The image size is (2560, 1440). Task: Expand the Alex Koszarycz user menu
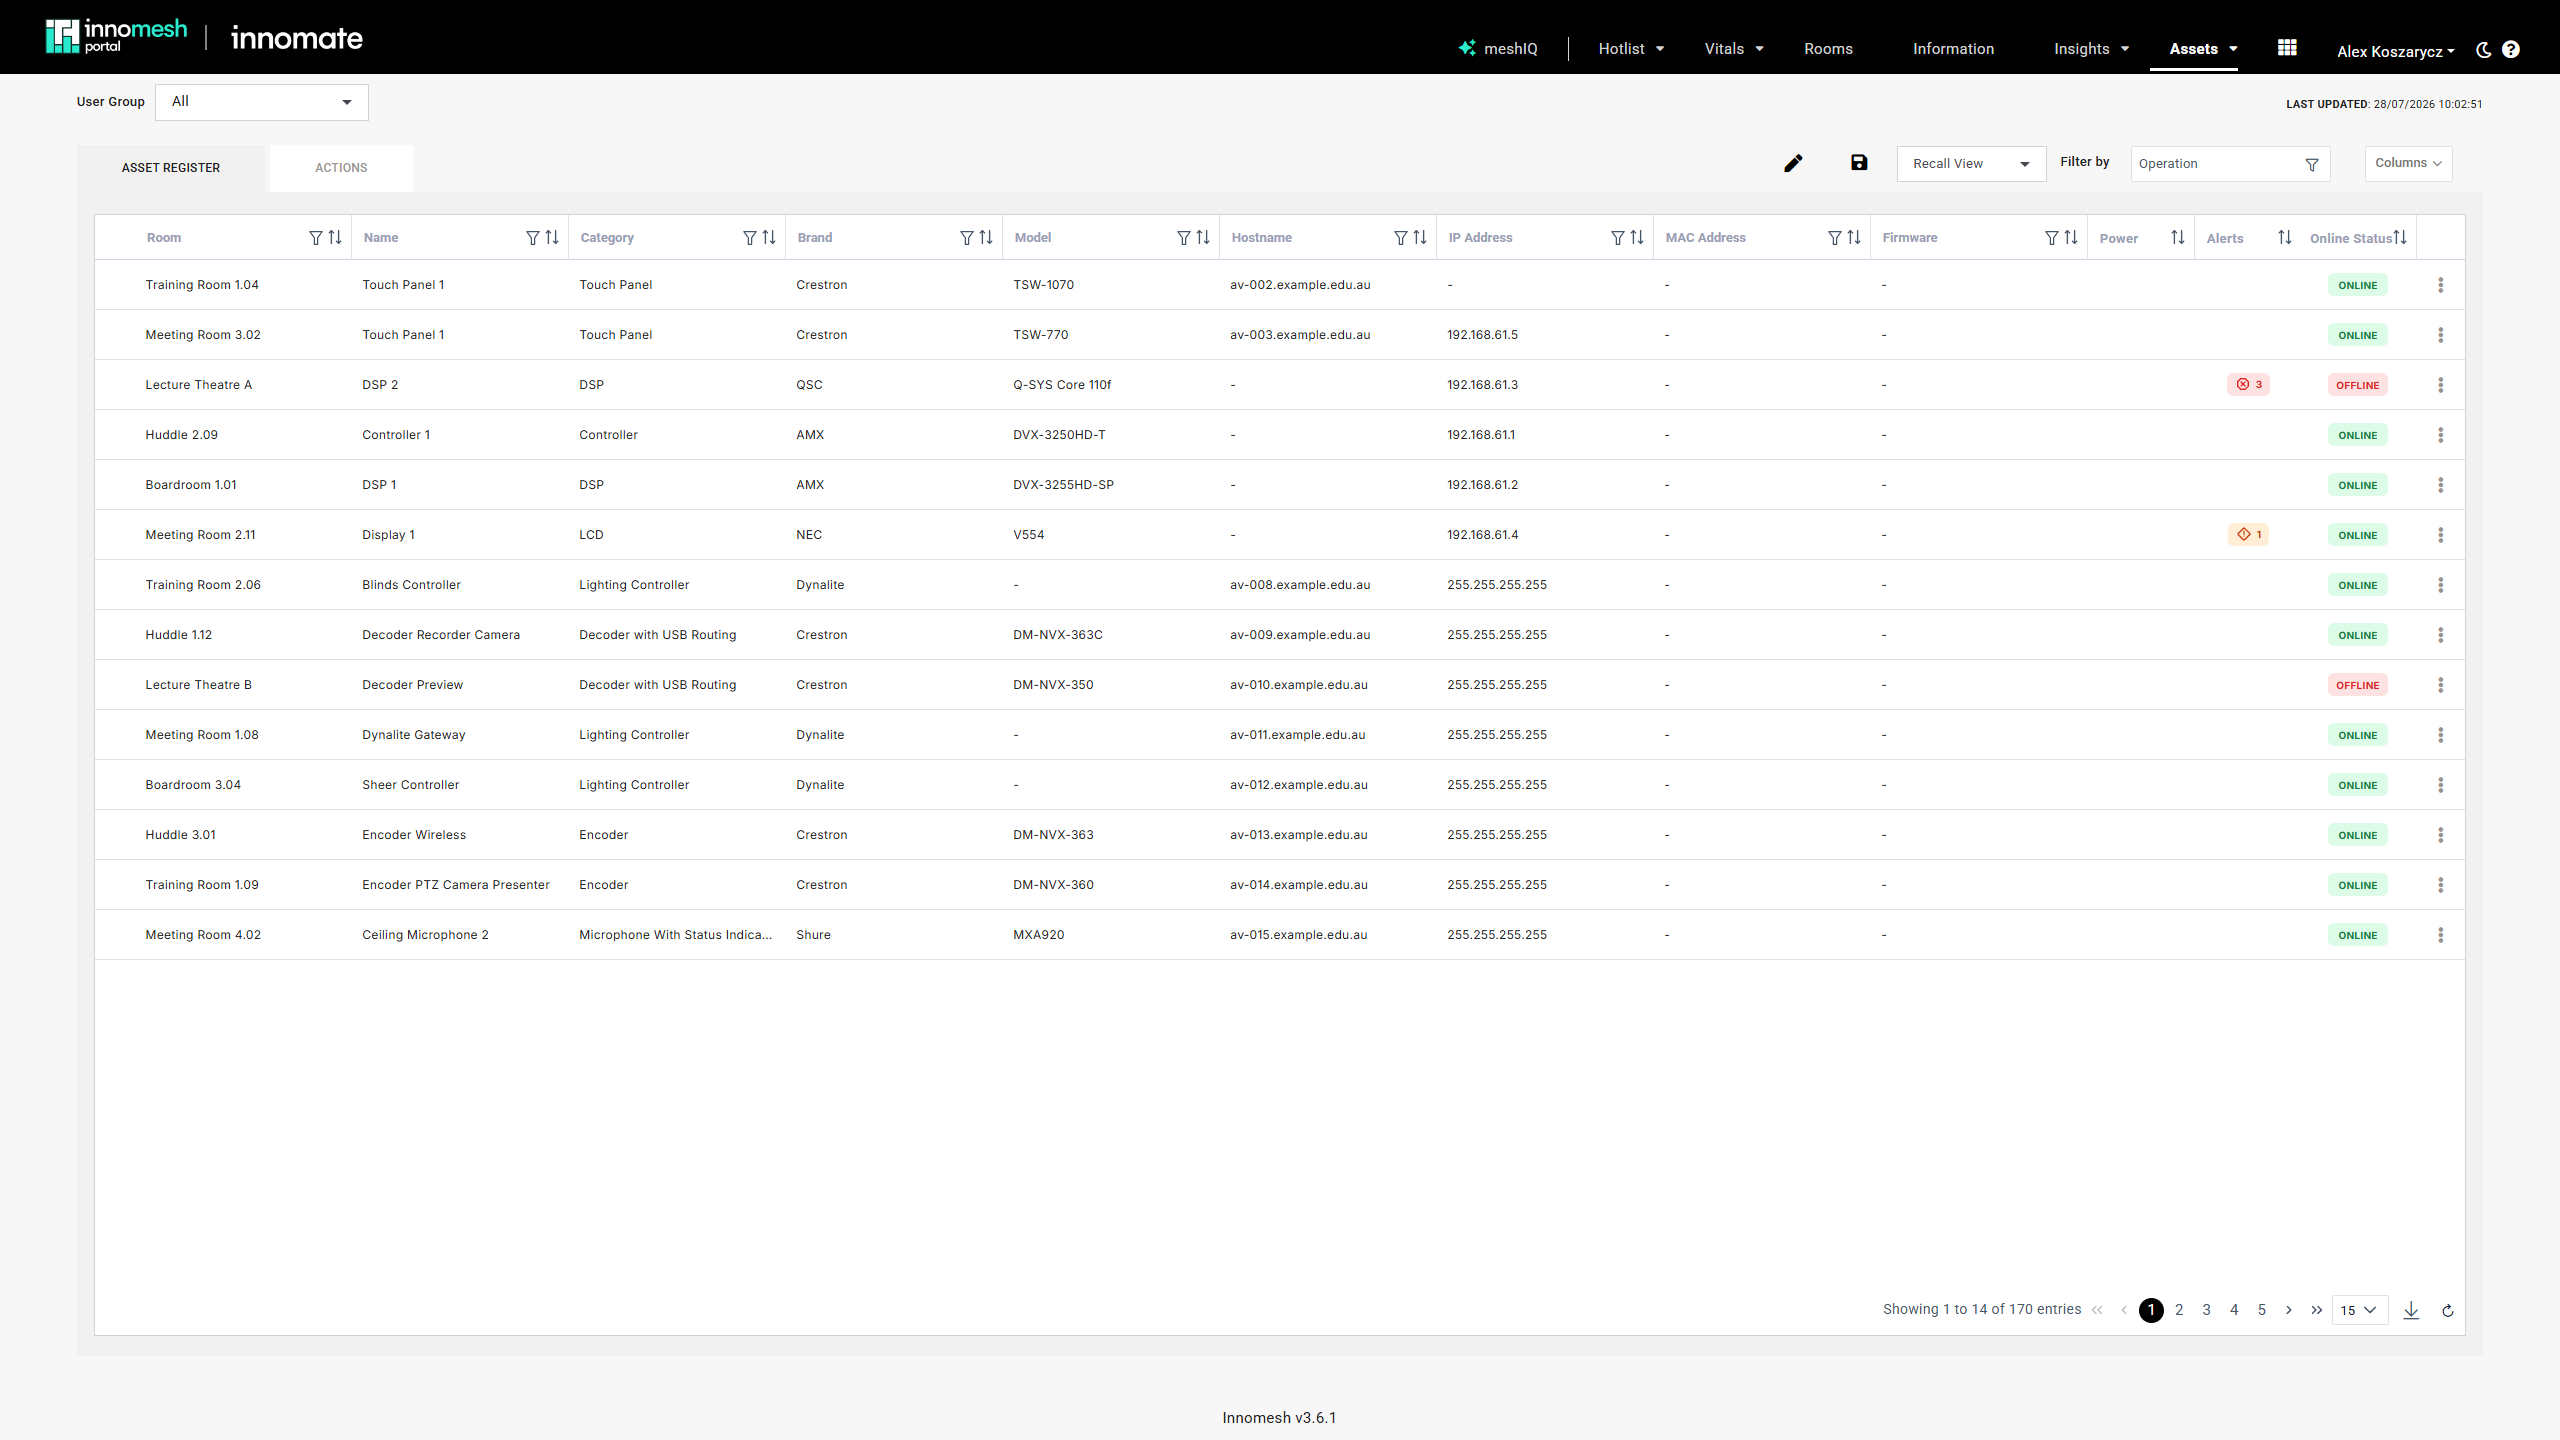coord(2396,51)
